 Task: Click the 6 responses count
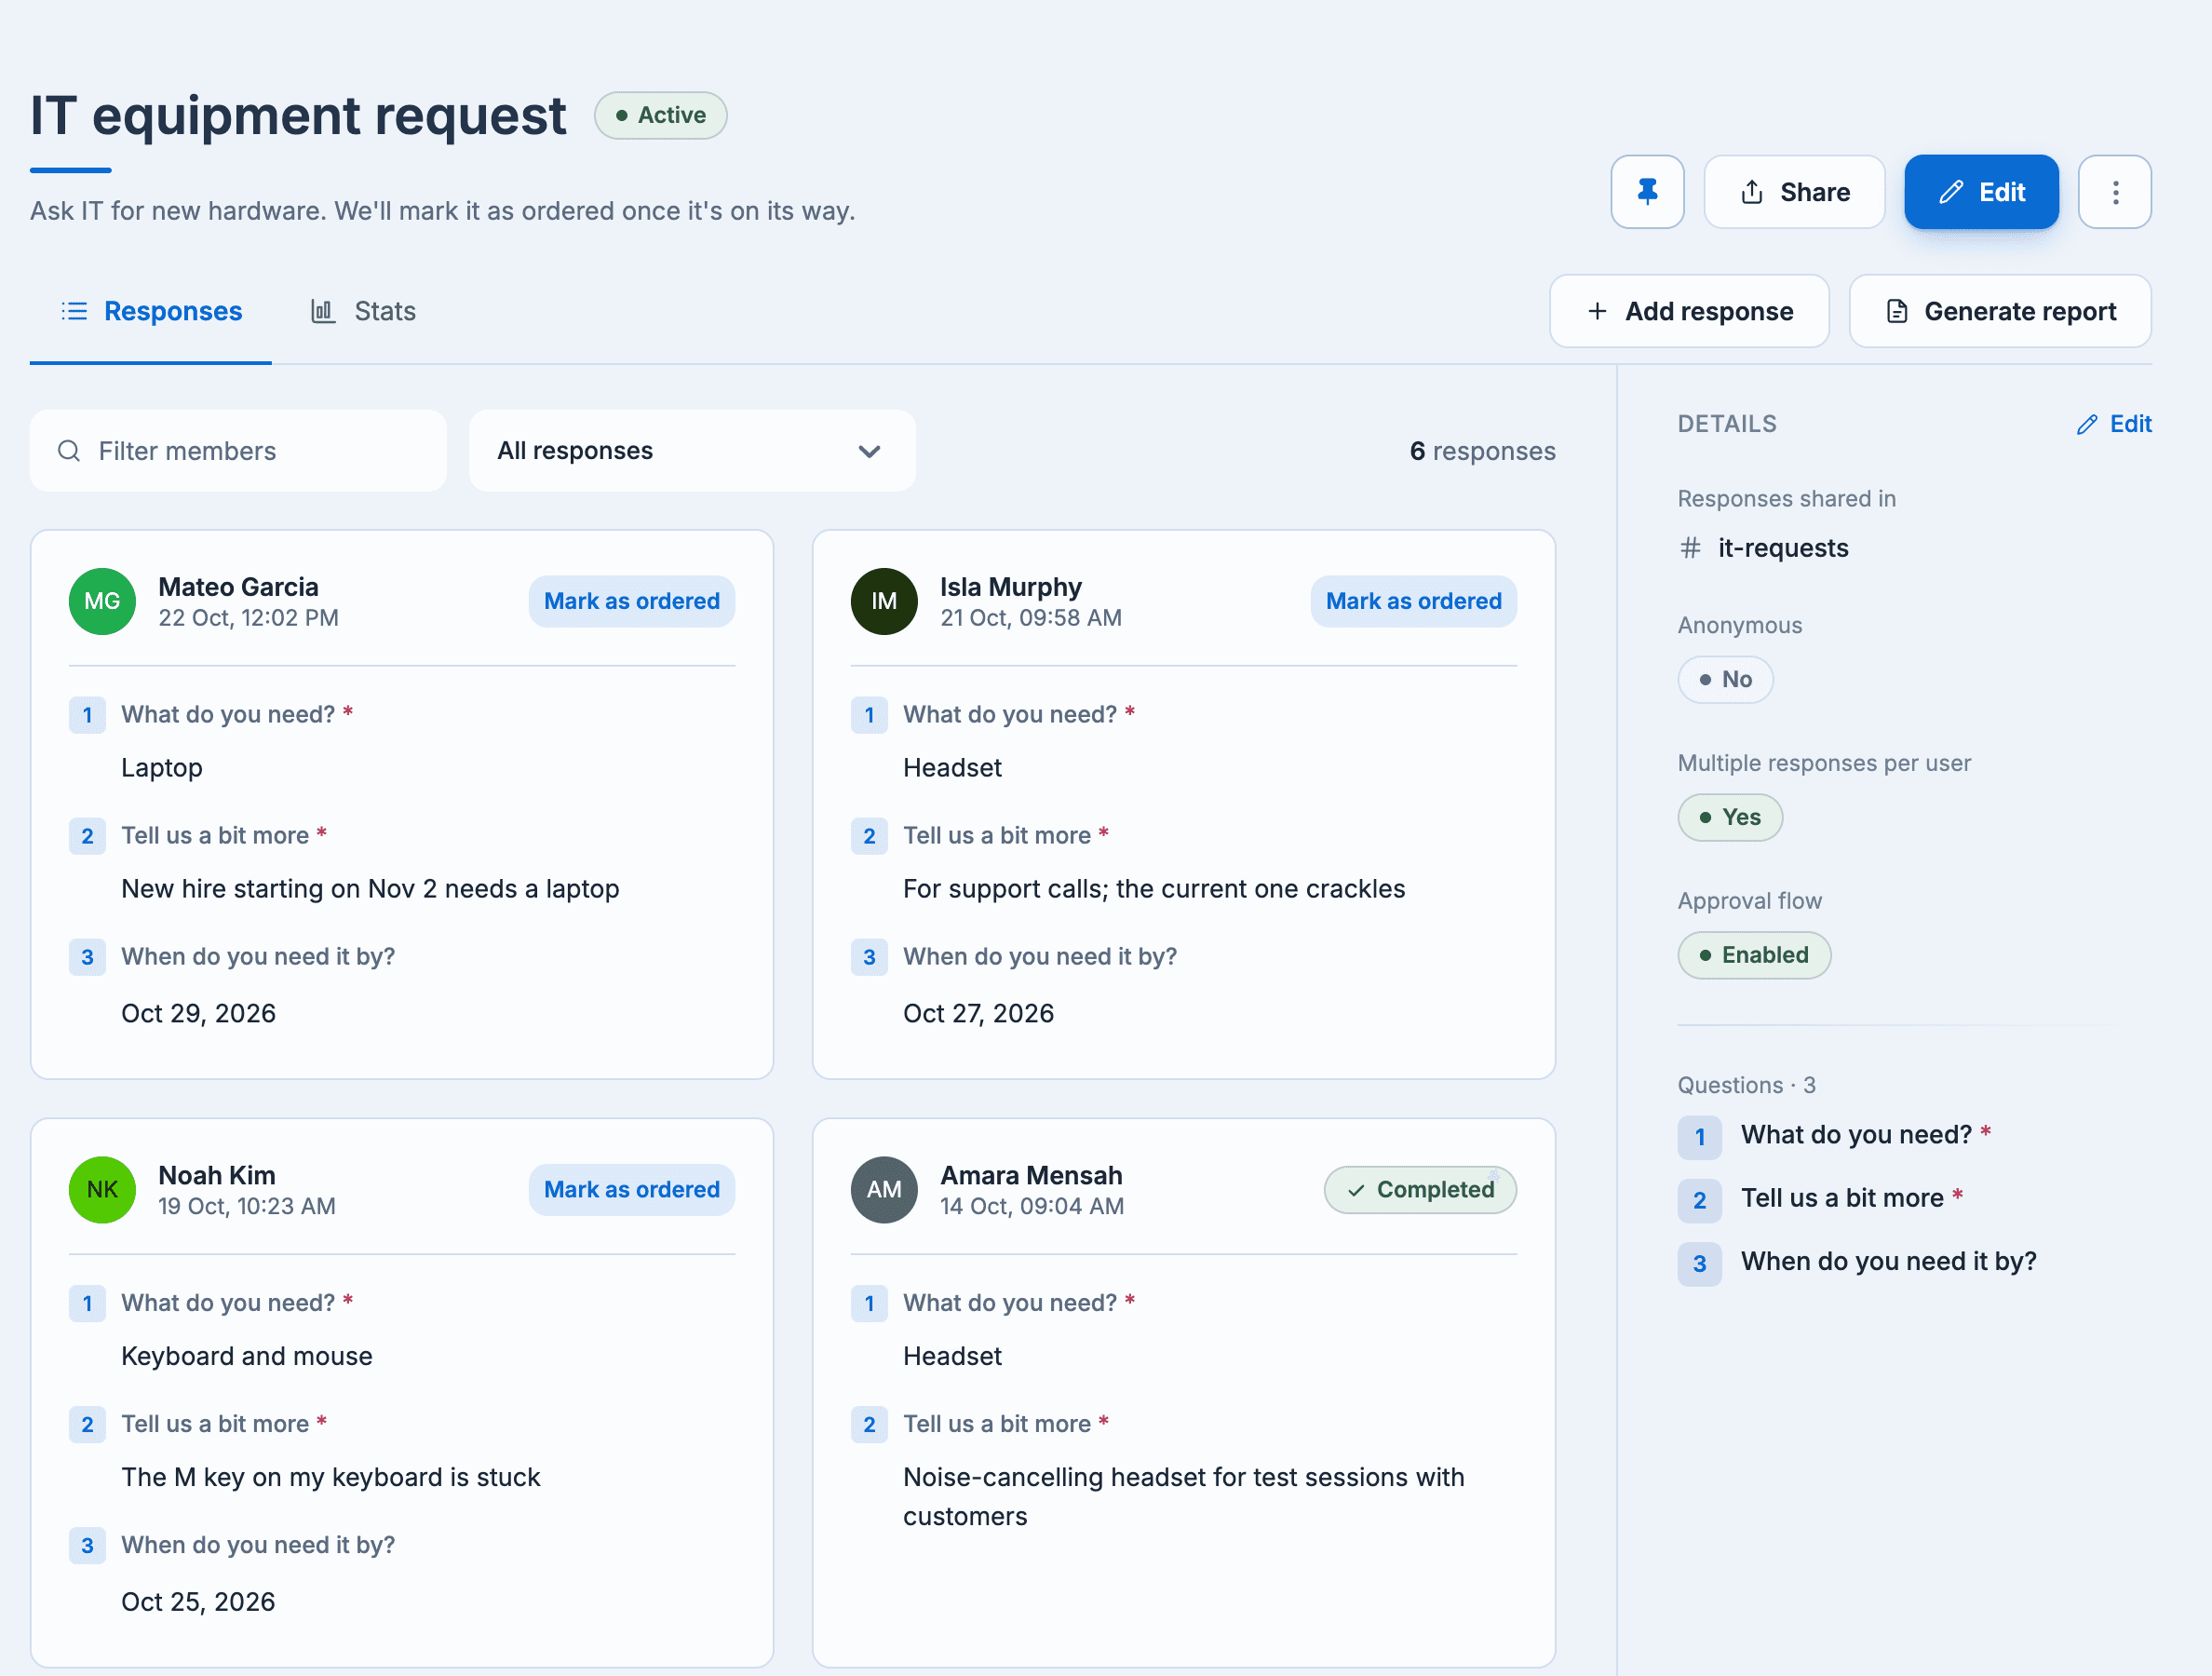click(1483, 451)
